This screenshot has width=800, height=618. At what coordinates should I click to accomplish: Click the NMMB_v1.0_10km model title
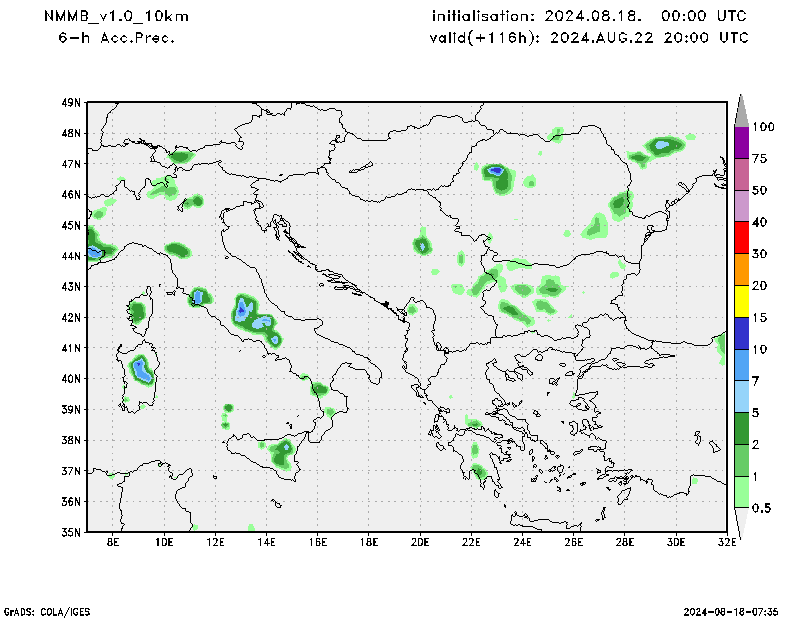[116, 17]
